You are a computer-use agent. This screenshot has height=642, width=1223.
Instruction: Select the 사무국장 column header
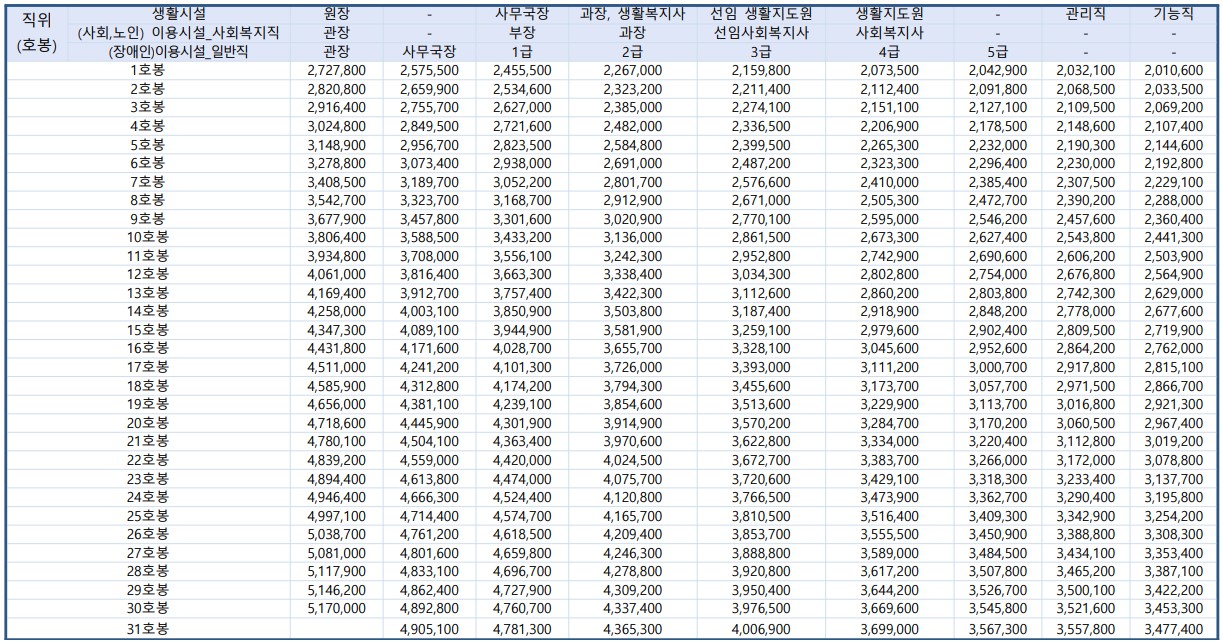pyautogui.click(x=523, y=13)
